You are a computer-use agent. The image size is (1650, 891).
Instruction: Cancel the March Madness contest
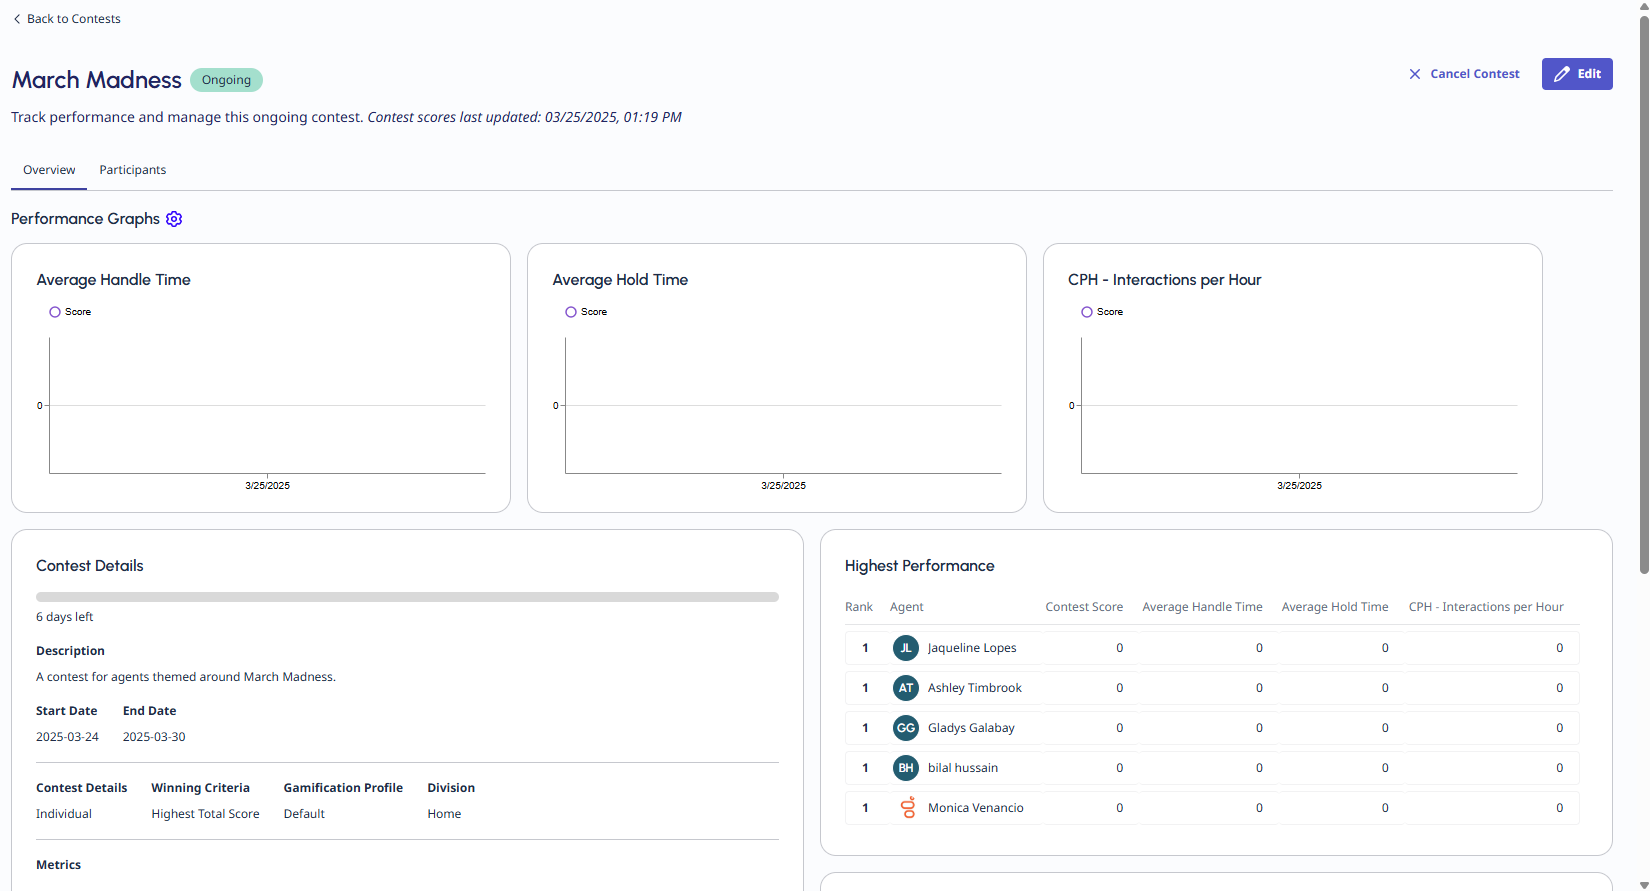1464,74
